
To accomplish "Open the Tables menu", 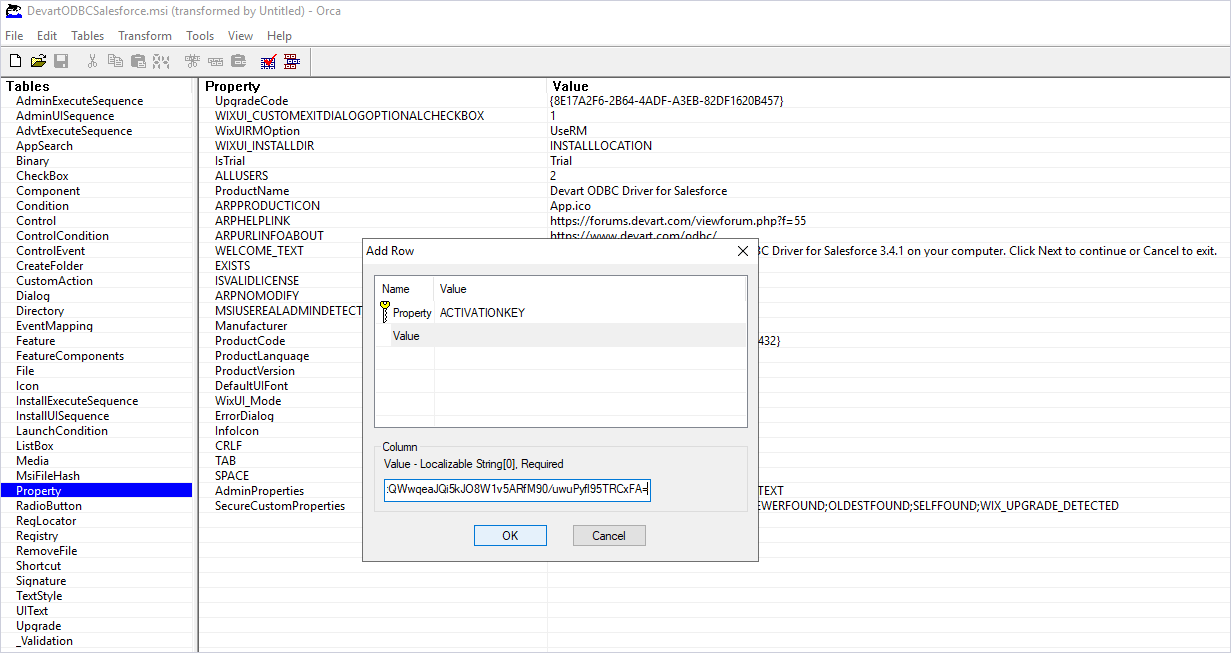I will tap(87, 35).
